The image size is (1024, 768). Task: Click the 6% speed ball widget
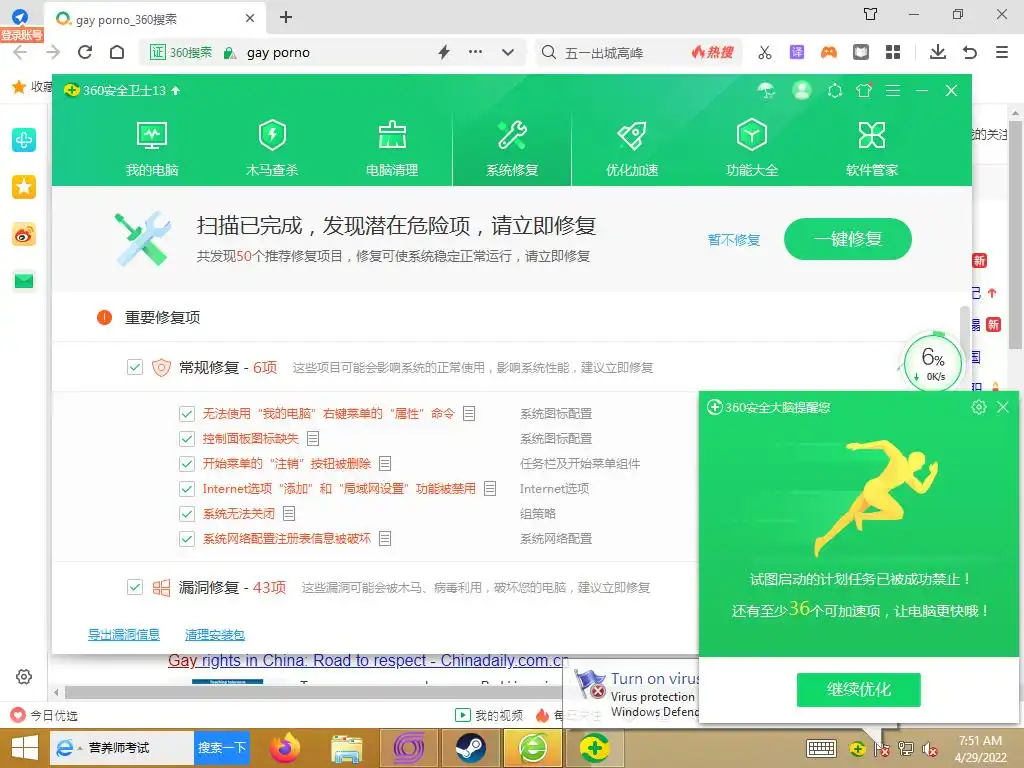(933, 363)
